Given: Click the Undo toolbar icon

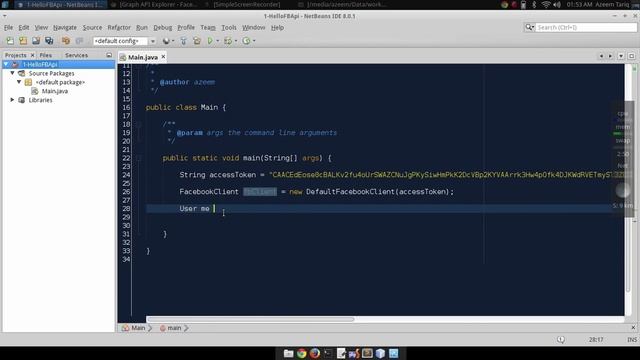Looking at the screenshot, I should (66, 41).
